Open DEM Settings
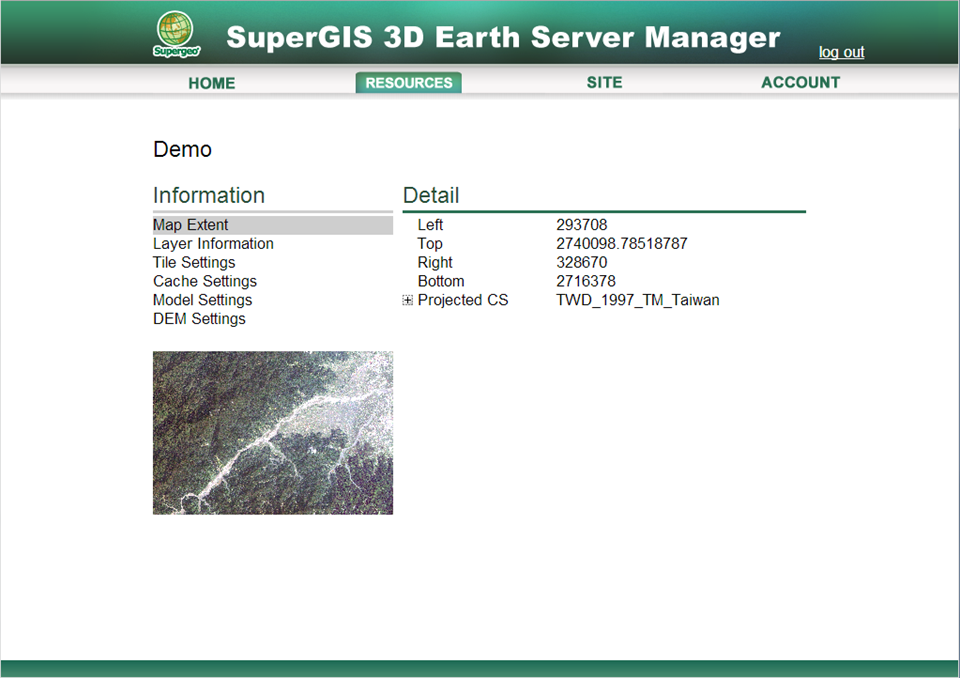Viewport: 960px width, 678px height. point(199,319)
